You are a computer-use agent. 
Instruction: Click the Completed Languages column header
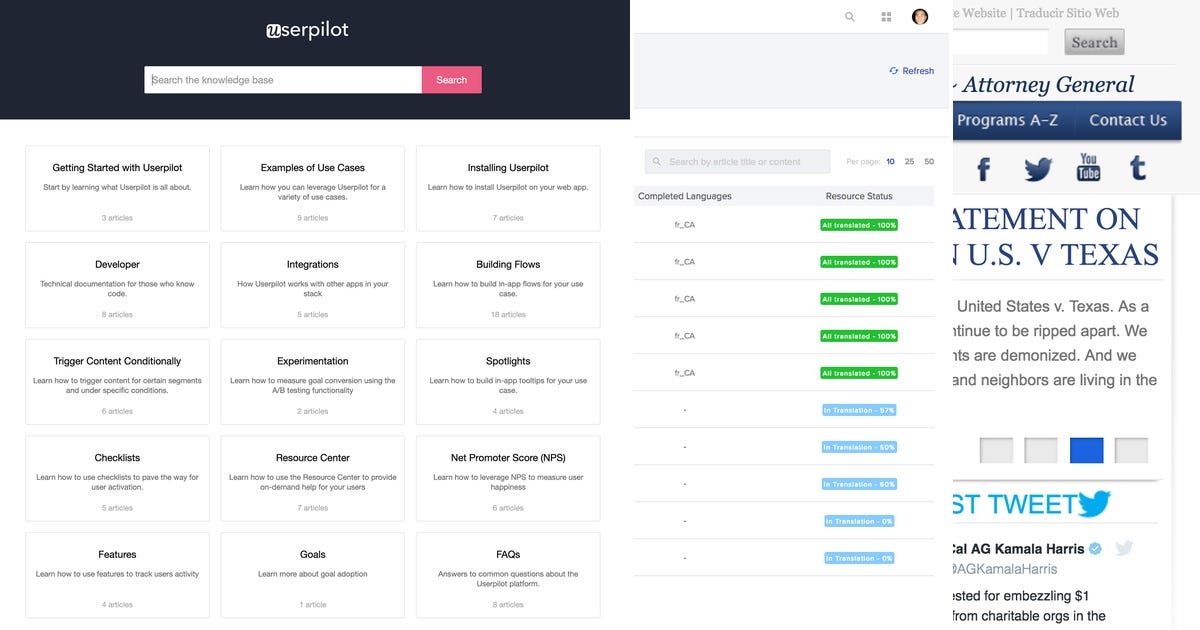[685, 196]
